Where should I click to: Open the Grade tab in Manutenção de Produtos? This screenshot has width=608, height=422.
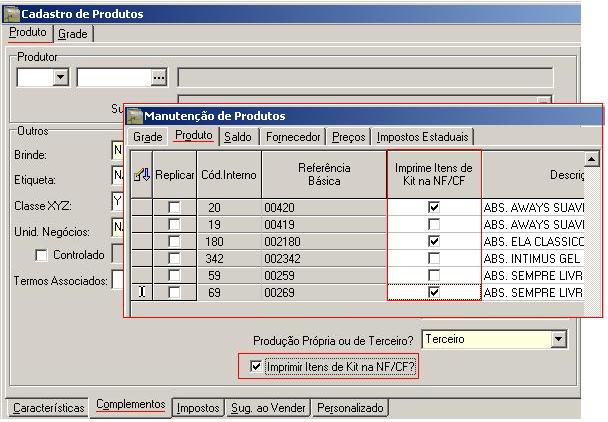[x=147, y=137]
